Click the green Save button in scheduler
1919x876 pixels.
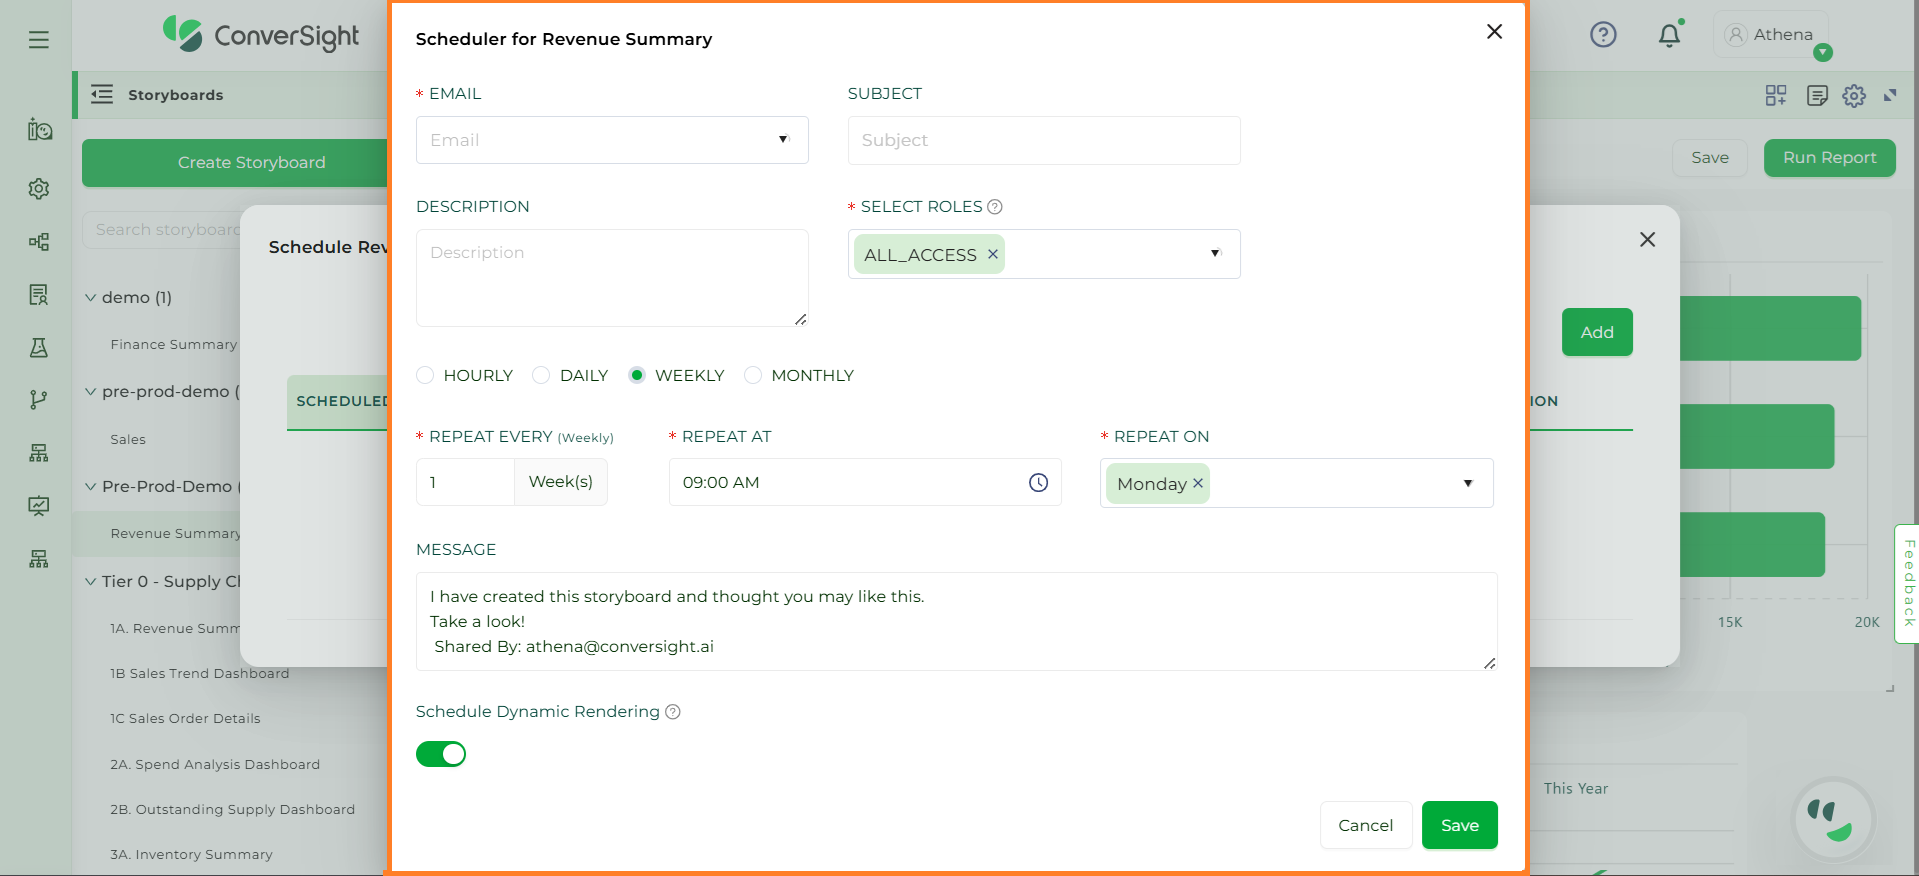pyautogui.click(x=1459, y=825)
